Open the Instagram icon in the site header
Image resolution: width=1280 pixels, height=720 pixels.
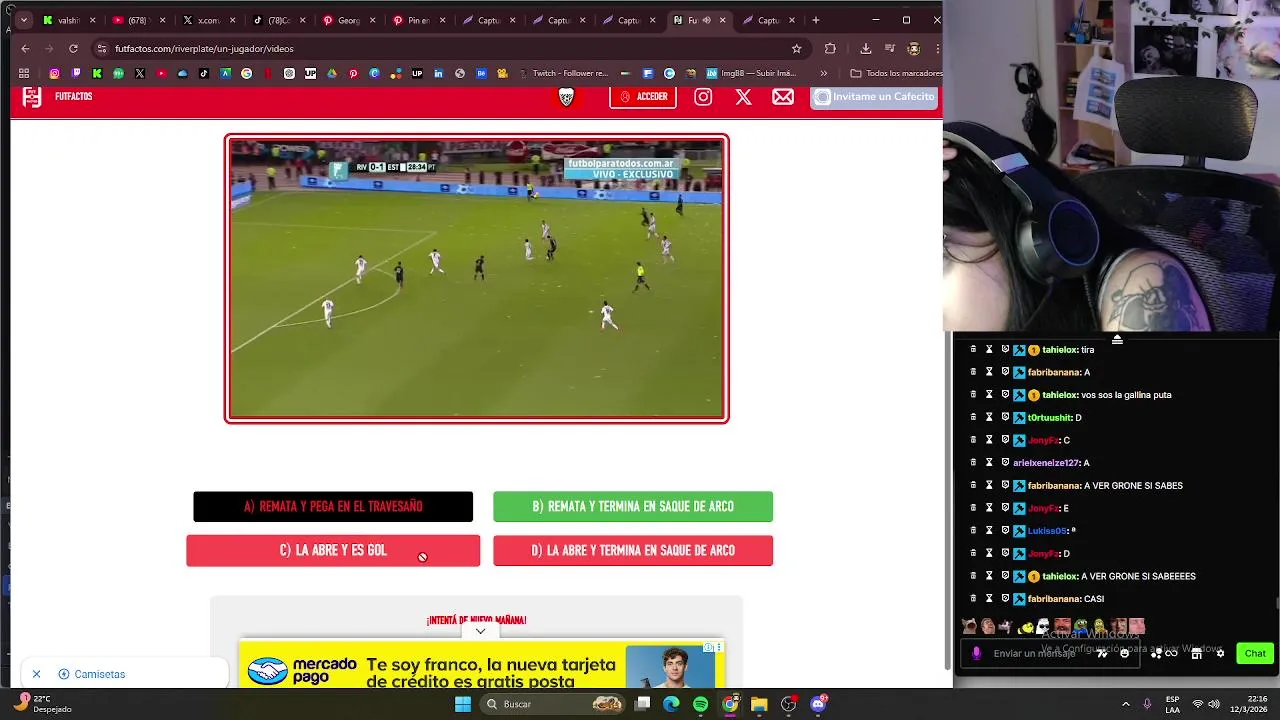[x=703, y=97]
